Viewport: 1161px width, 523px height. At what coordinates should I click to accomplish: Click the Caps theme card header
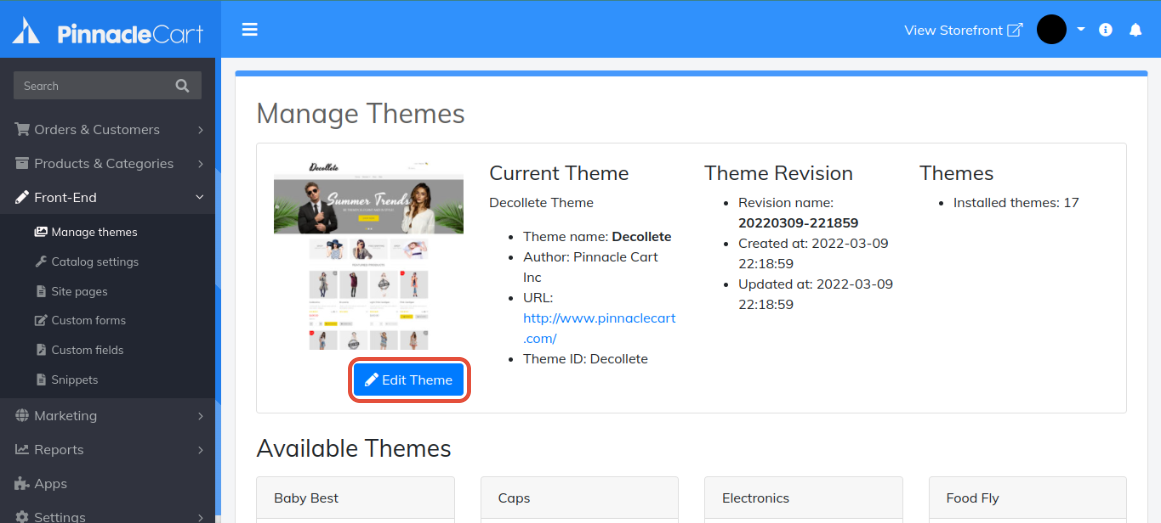580,498
